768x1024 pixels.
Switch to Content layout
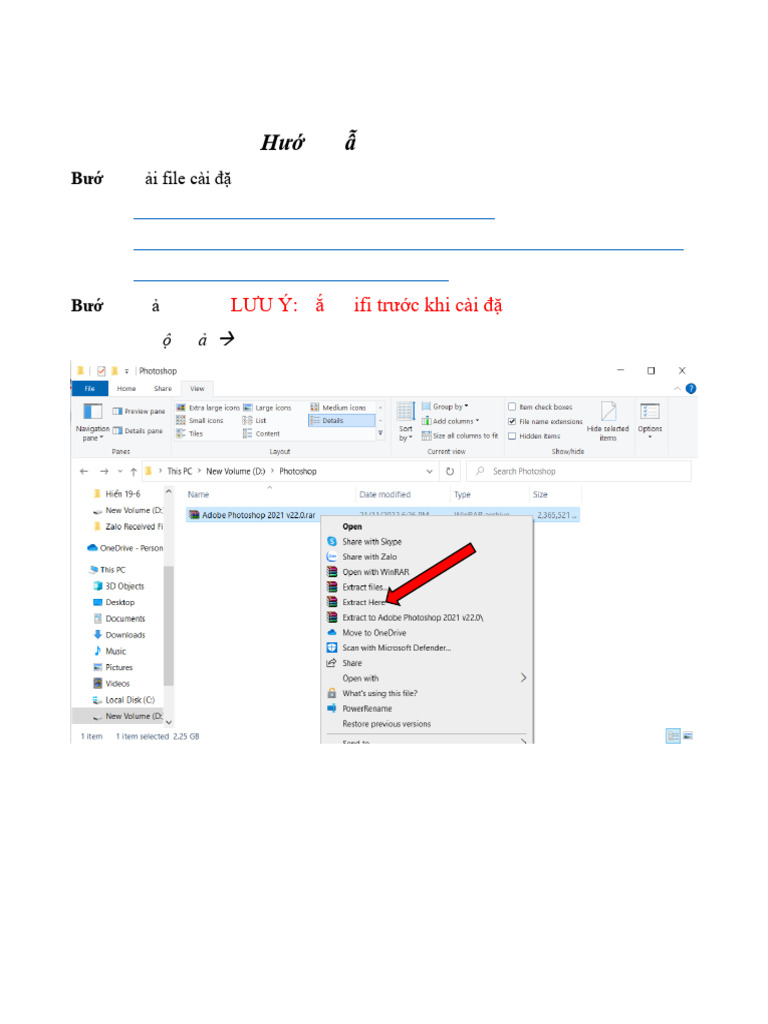click(x=262, y=434)
